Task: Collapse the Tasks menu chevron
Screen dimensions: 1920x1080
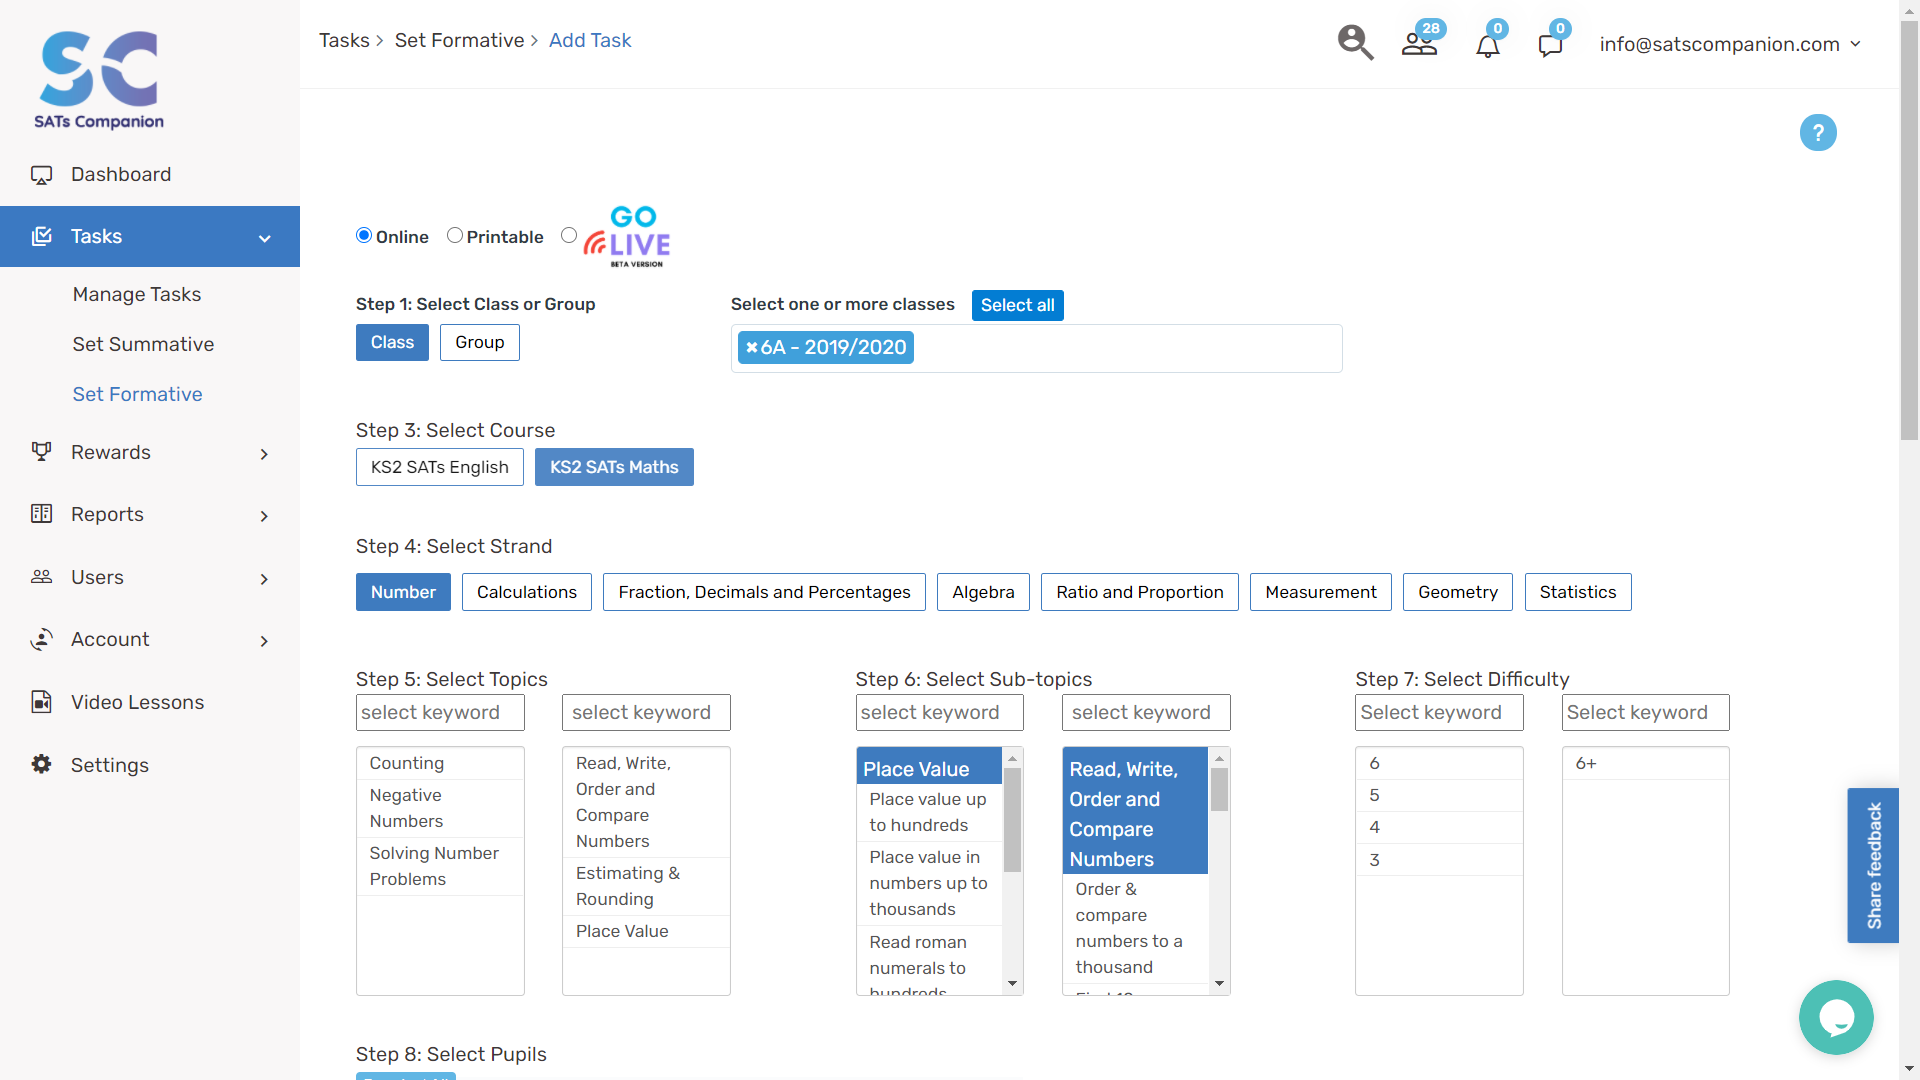Action: (x=265, y=238)
